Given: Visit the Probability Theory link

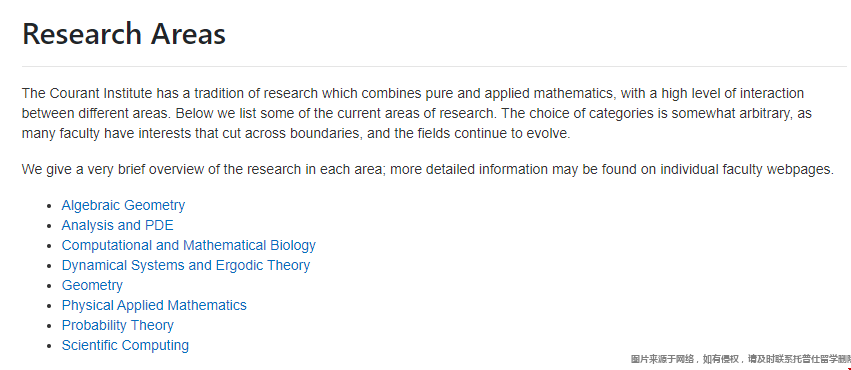Looking at the screenshot, I should (118, 326).
